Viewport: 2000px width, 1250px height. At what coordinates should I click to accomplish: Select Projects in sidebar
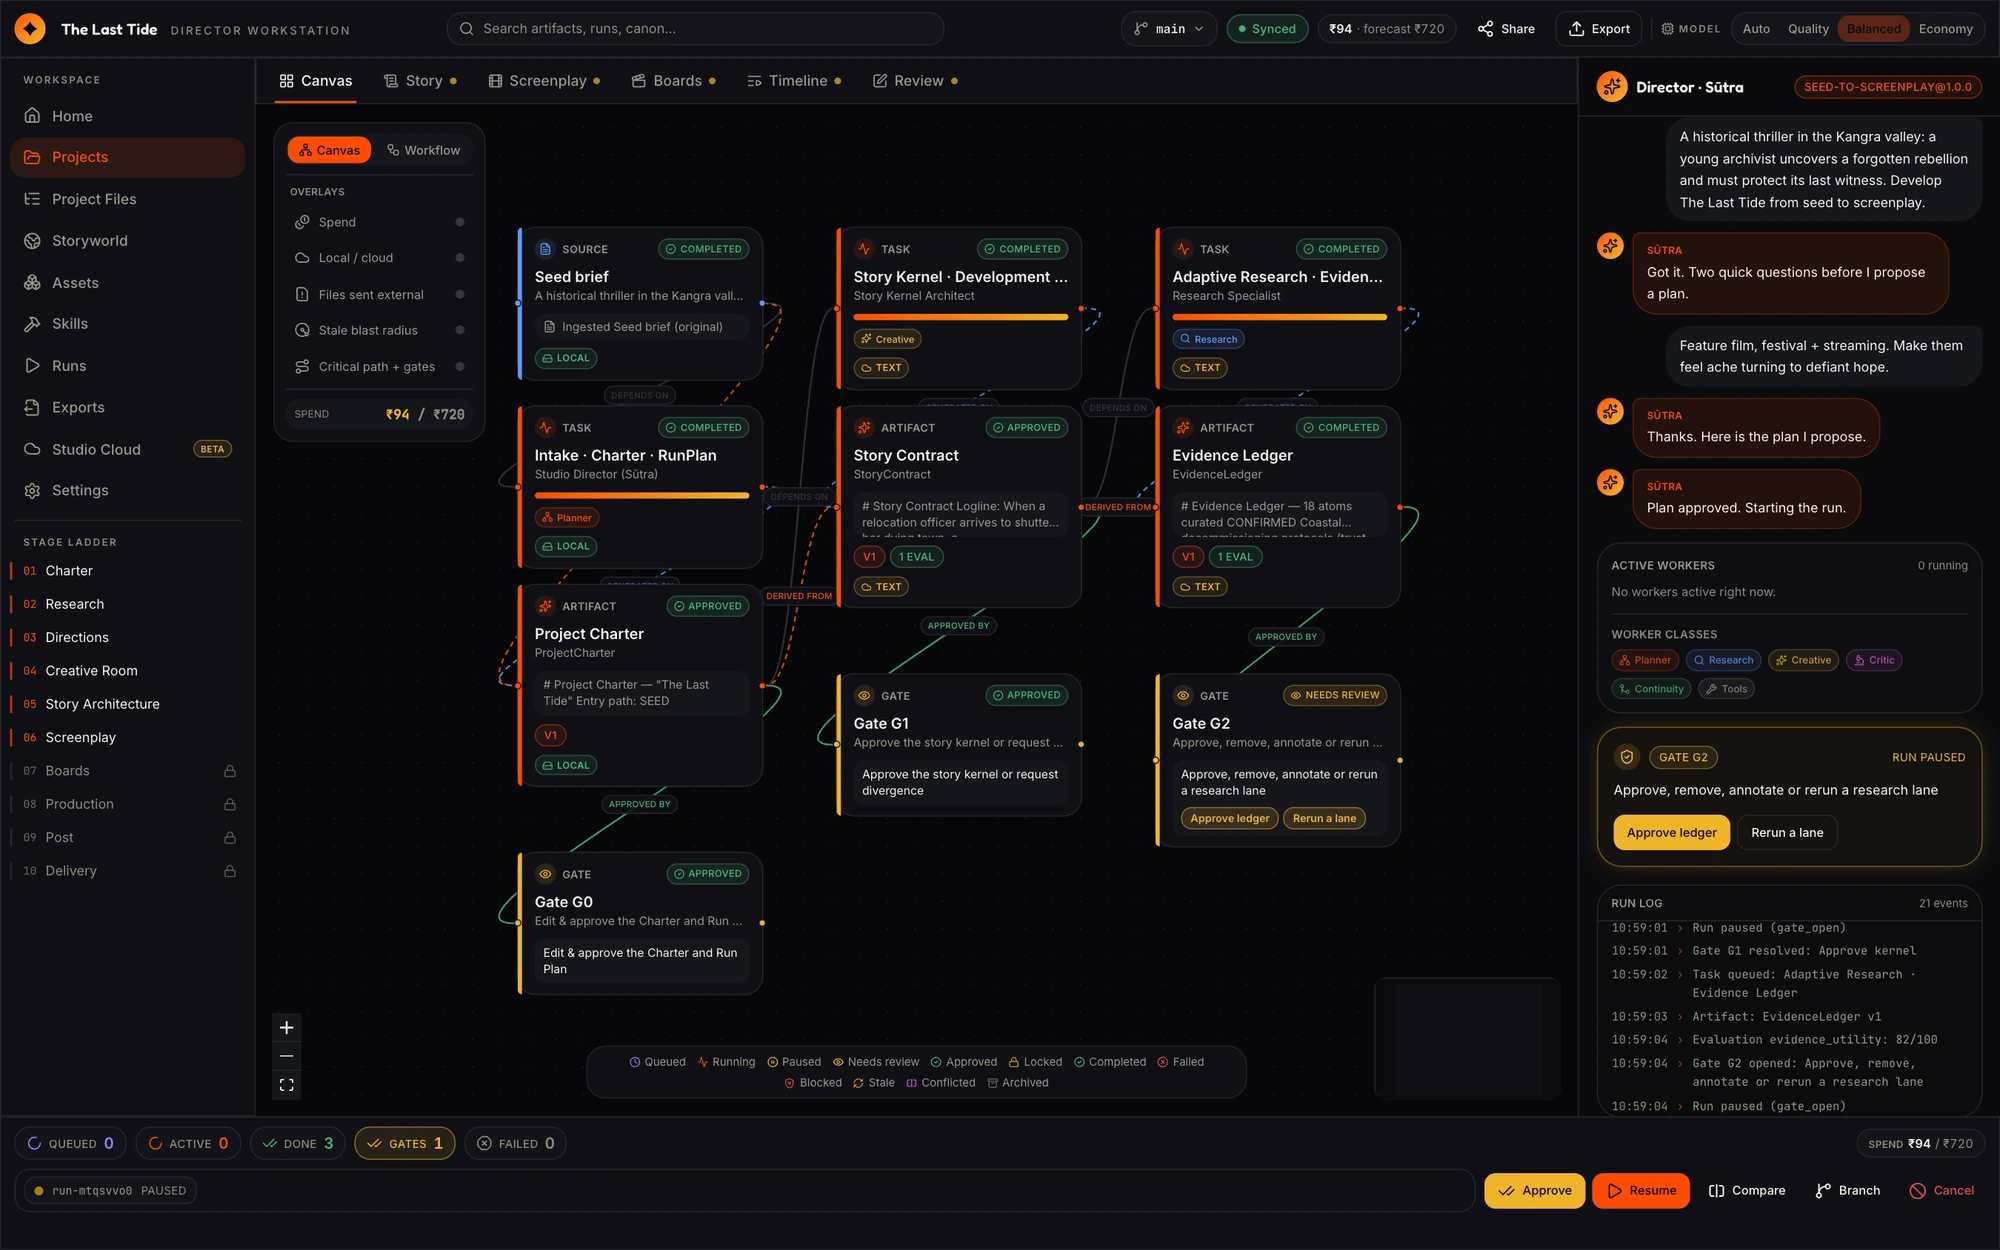click(x=128, y=157)
